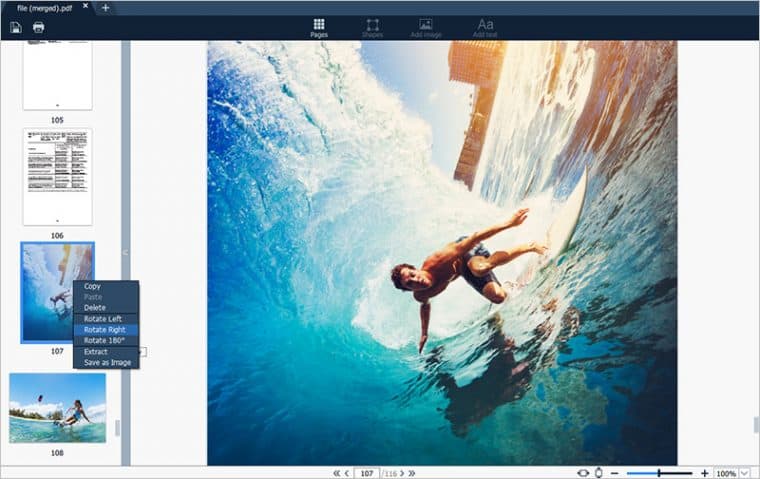Select Save as Image in context menu
Image resolution: width=760 pixels, height=479 pixels.
pyautogui.click(x=107, y=362)
